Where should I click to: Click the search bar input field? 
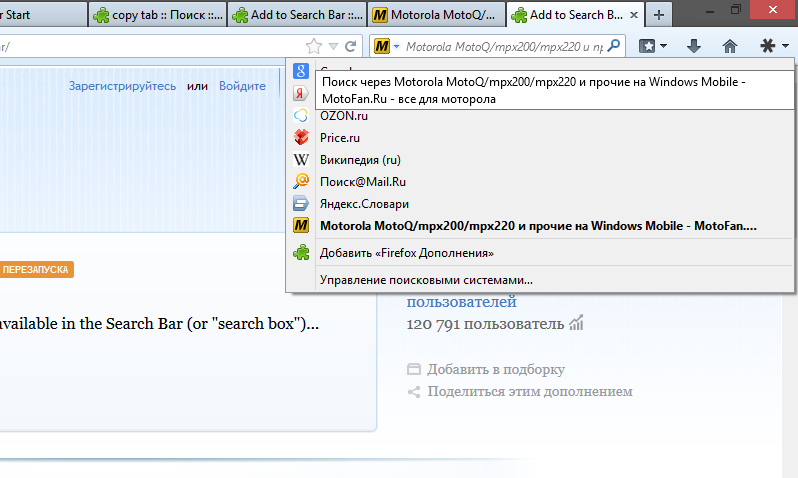[504, 47]
